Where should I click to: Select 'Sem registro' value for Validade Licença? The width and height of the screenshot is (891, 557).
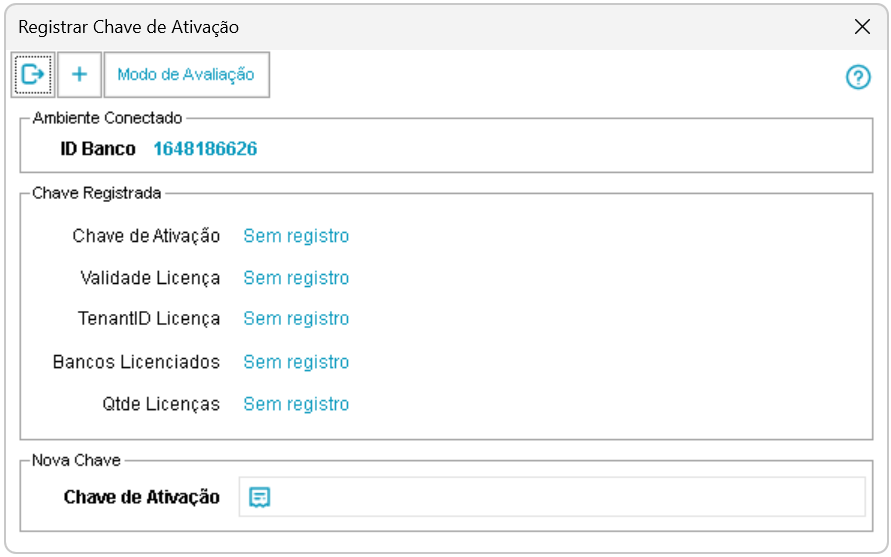296,278
